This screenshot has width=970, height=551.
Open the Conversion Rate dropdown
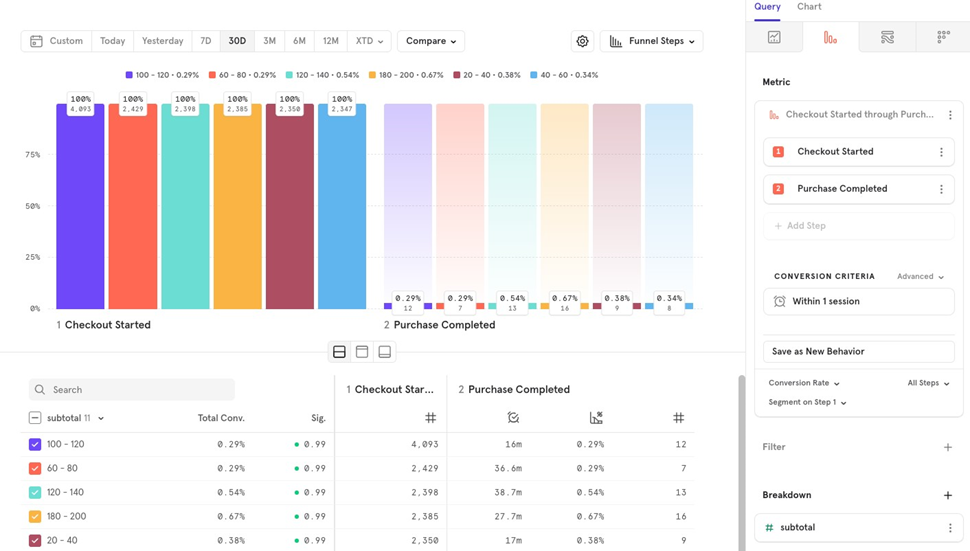click(804, 383)
